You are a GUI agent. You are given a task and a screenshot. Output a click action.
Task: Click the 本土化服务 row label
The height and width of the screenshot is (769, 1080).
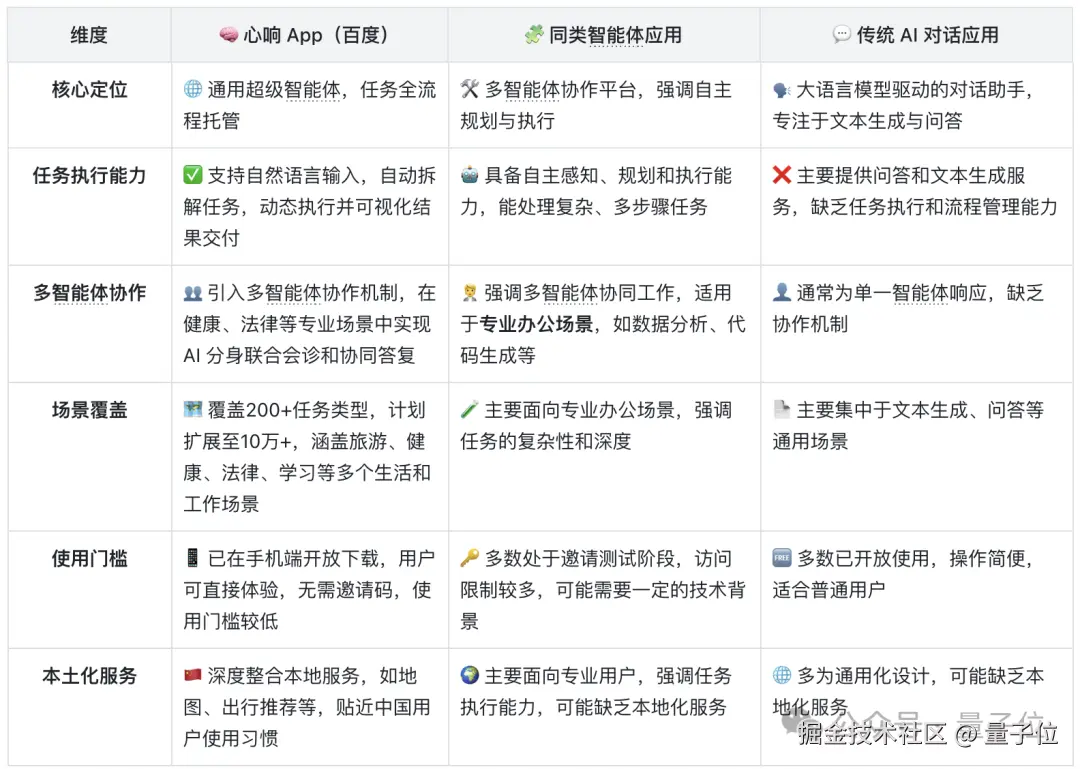tap(90, 676)
